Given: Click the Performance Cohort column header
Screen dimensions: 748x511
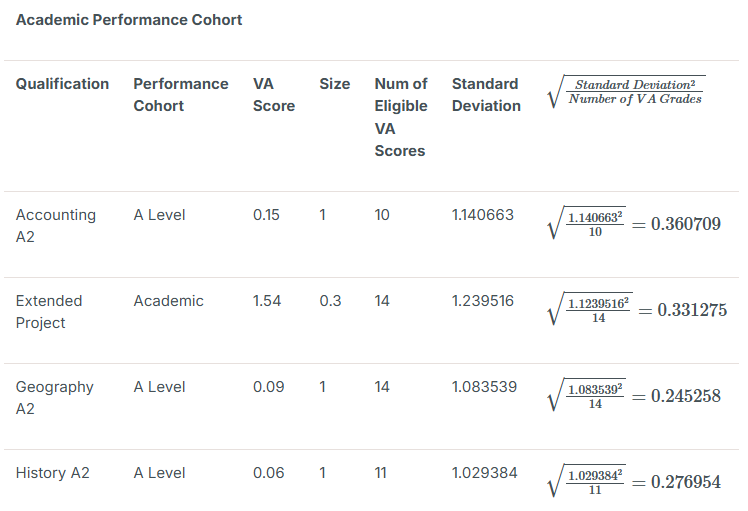Looking at the screenshot, I should 180,95.
